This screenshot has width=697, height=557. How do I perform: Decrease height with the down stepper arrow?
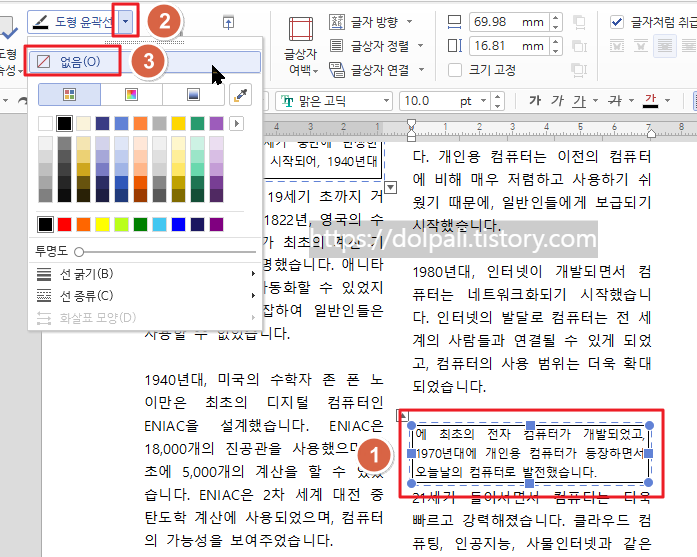[556, 51]
